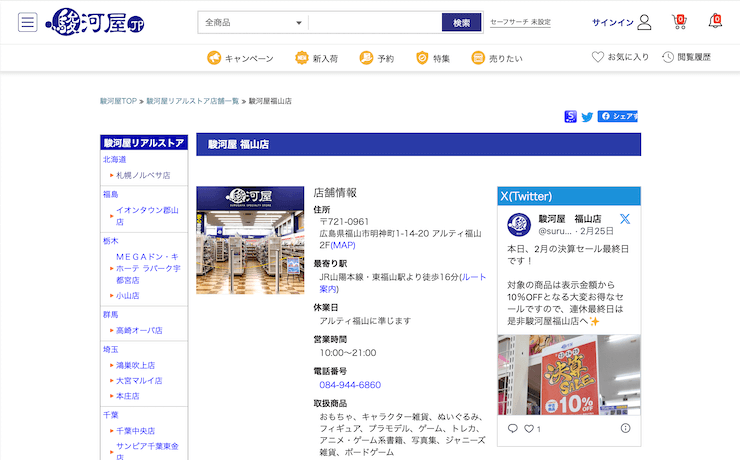Click the 群馬 region heading

110,315
